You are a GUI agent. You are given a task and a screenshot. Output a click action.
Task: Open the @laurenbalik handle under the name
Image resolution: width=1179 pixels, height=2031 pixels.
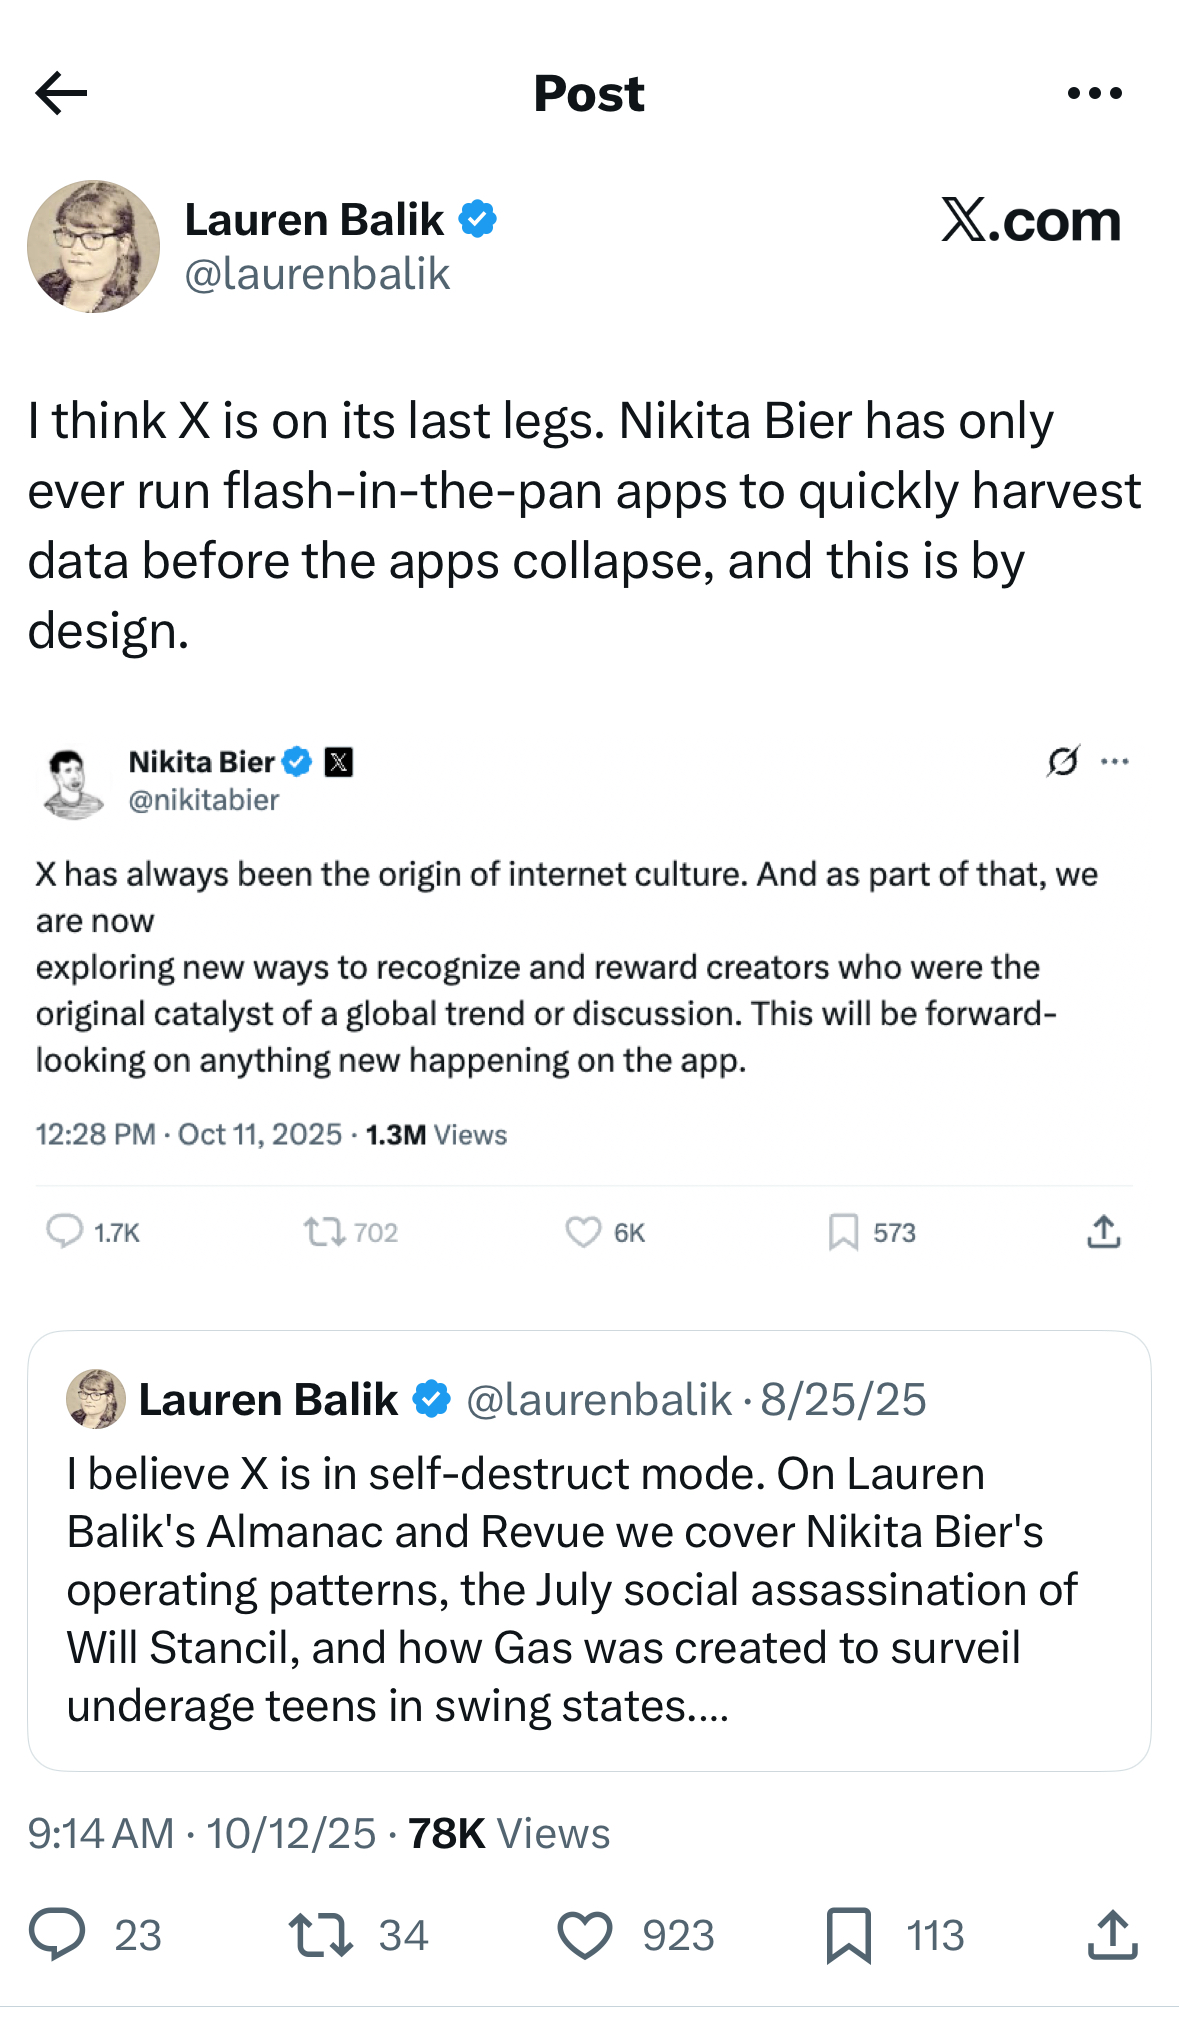point(317,274)
